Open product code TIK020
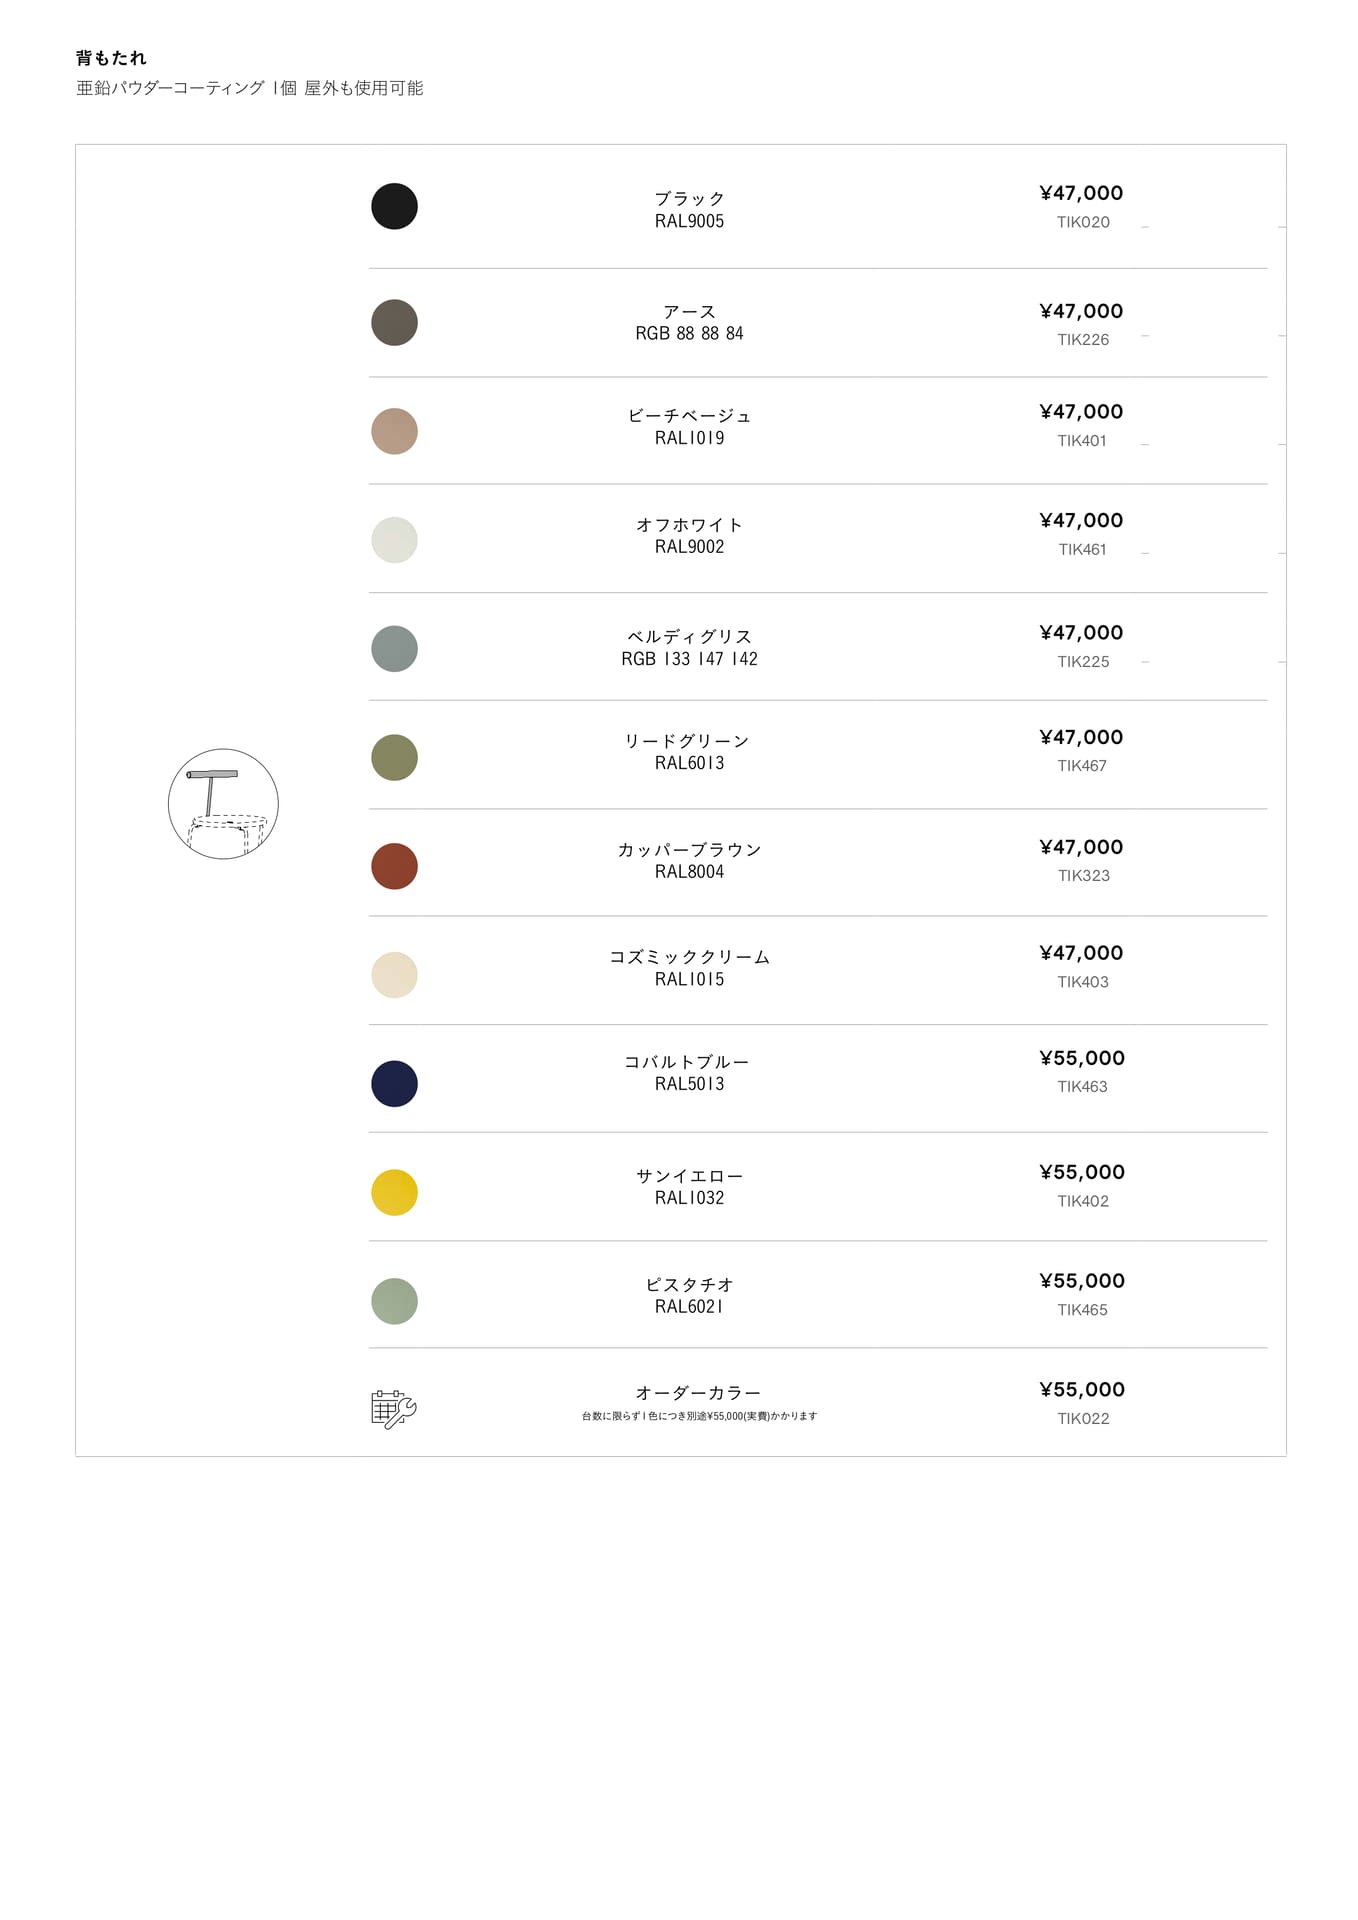 point(1083,222)
